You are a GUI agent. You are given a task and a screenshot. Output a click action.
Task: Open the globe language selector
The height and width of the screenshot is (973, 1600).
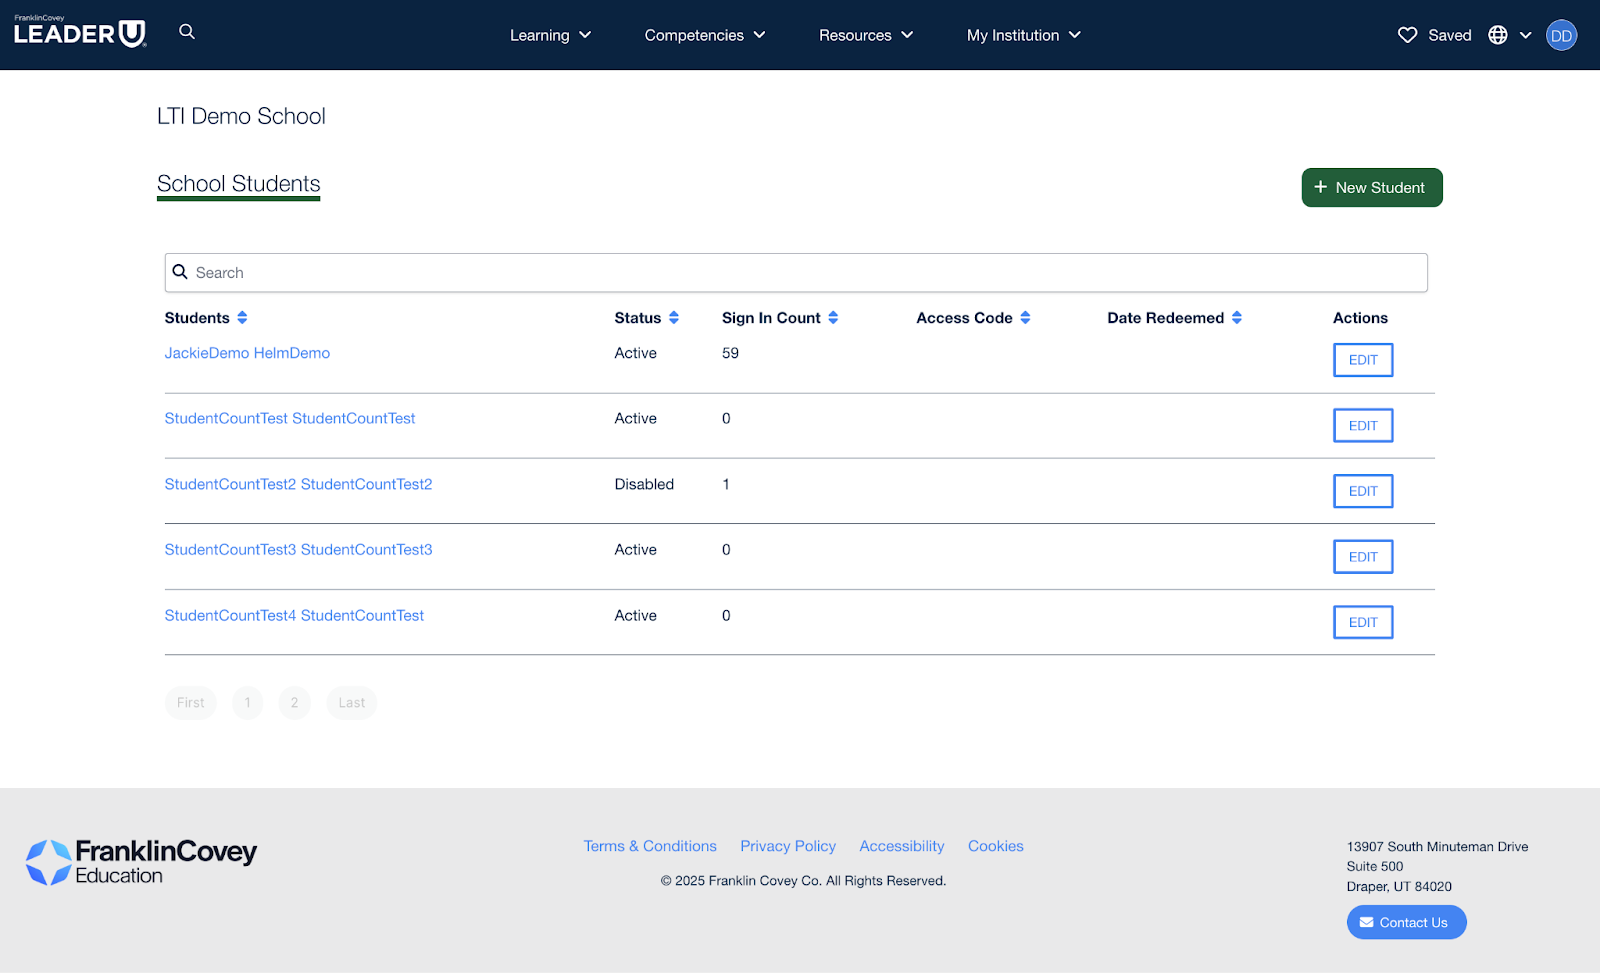[1498, 35]
